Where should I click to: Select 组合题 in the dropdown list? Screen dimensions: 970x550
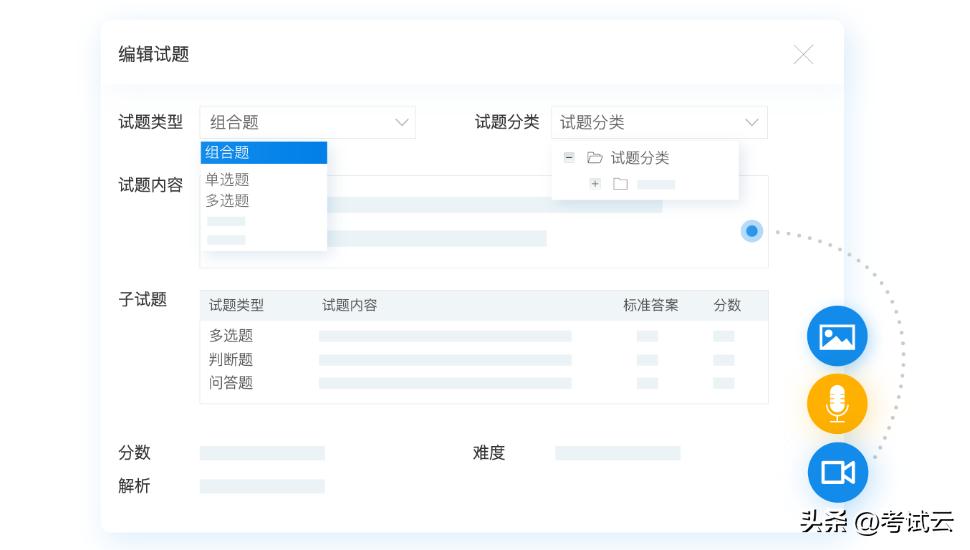264,153
